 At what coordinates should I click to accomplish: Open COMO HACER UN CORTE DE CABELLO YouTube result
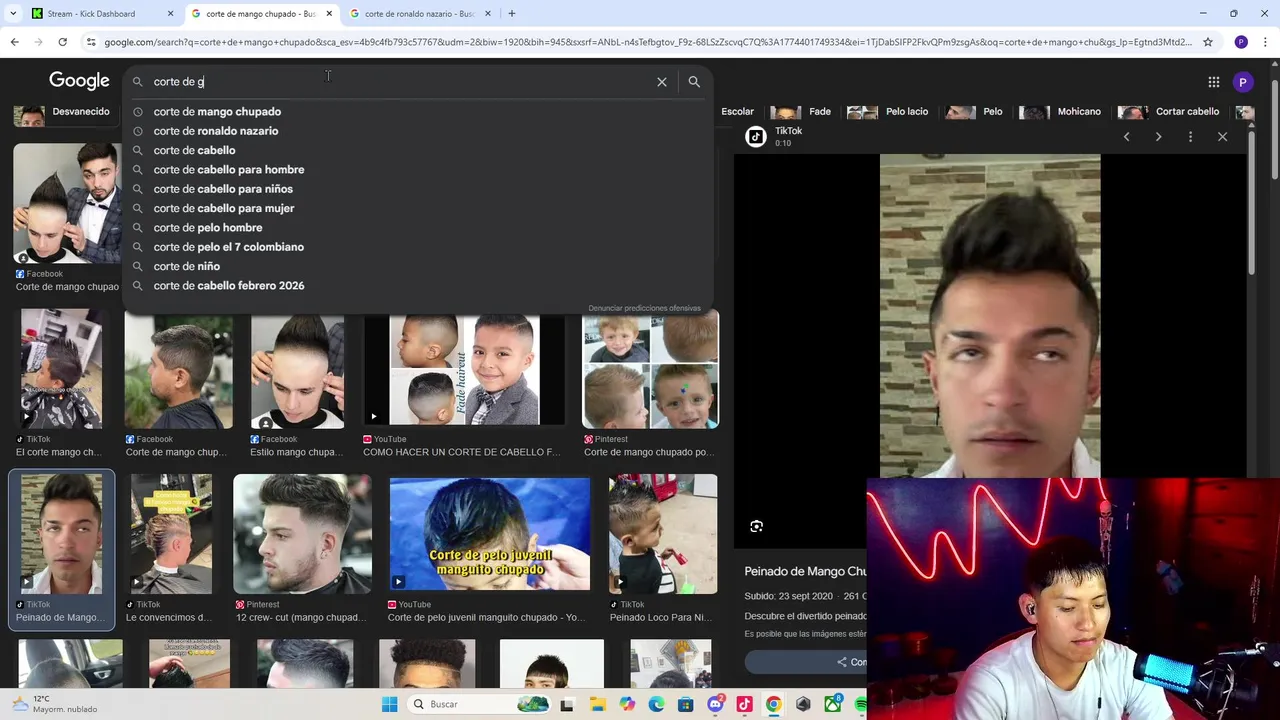pos(464,370)
